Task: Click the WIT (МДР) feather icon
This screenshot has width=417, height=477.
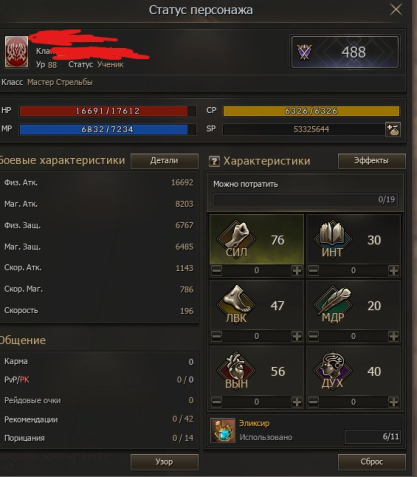Action: pyautogui.click(x=332, y=304)
